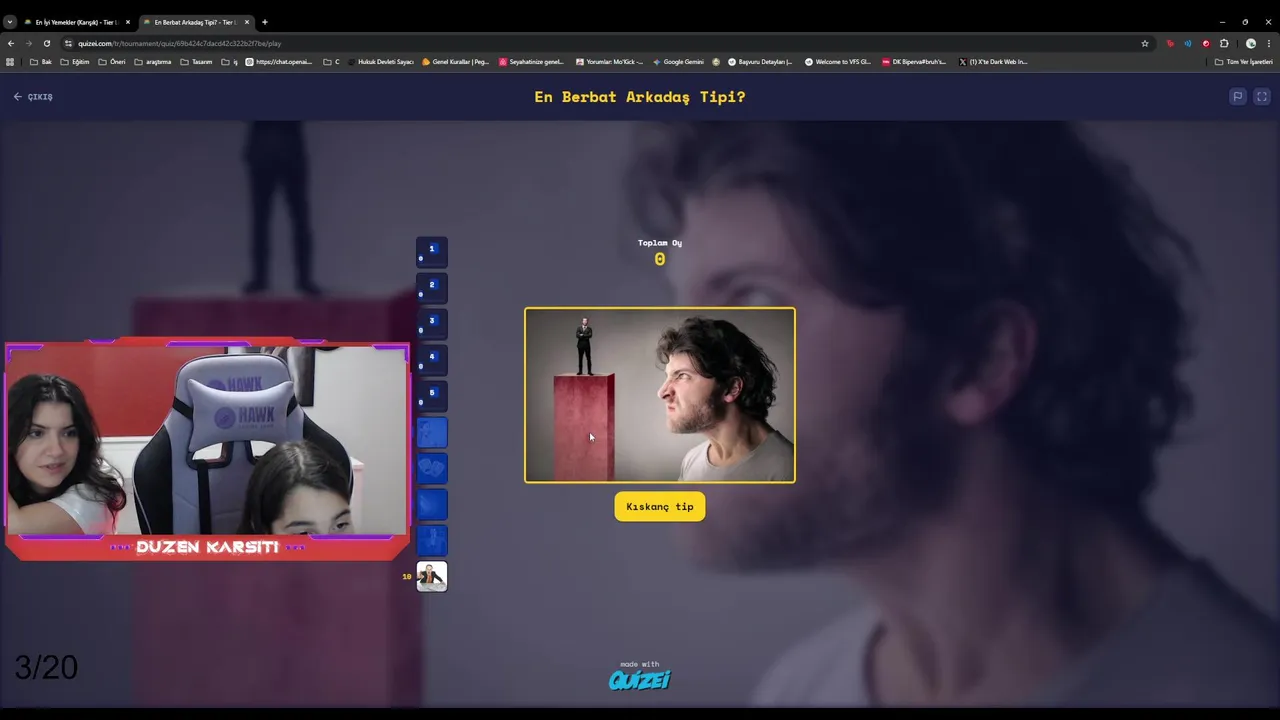Go forward in browser history
This screenshot has height=720, width=1280.
pos(29,44)
